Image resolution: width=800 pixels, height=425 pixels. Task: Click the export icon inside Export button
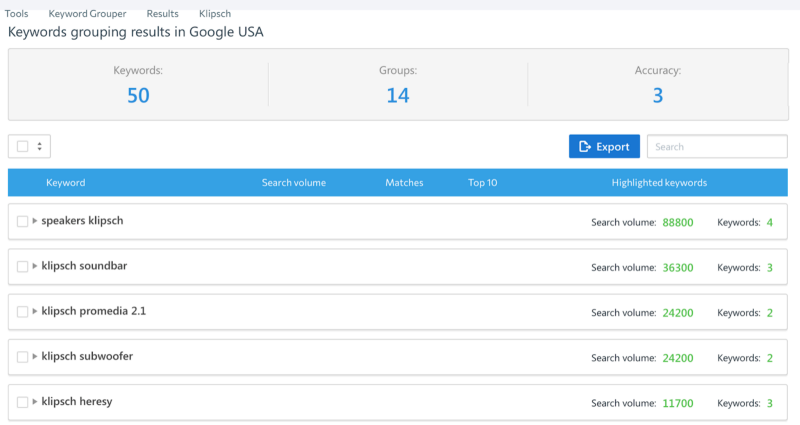(x=585, y=147)
